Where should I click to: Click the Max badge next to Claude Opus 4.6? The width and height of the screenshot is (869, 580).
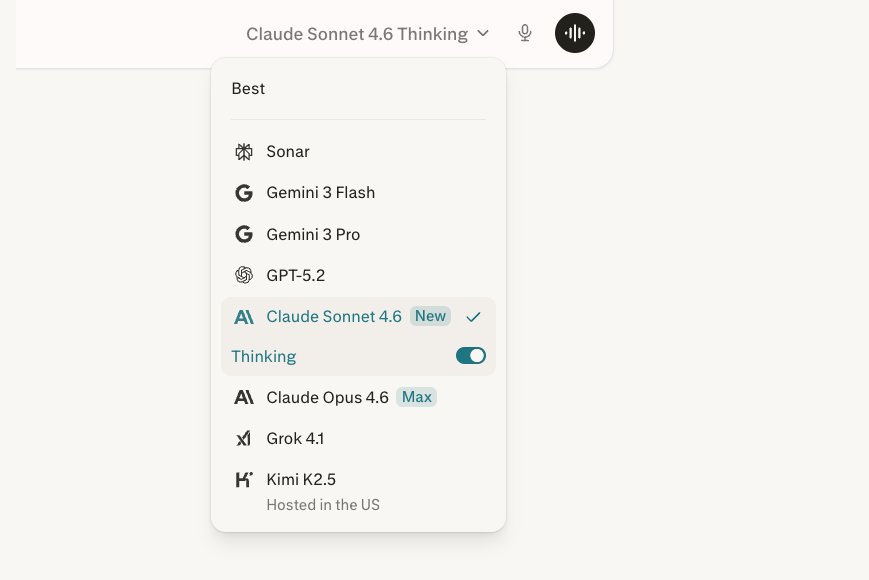(417, 397)
